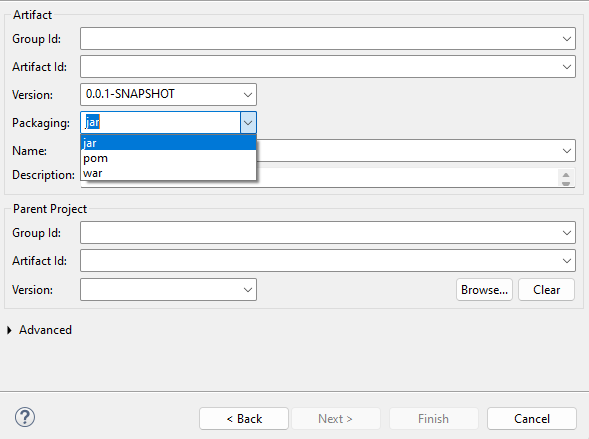This screenshot has width=589, height=439.
Task: Collapse the Packaging dropdown arrow
Action: (248, 122)
